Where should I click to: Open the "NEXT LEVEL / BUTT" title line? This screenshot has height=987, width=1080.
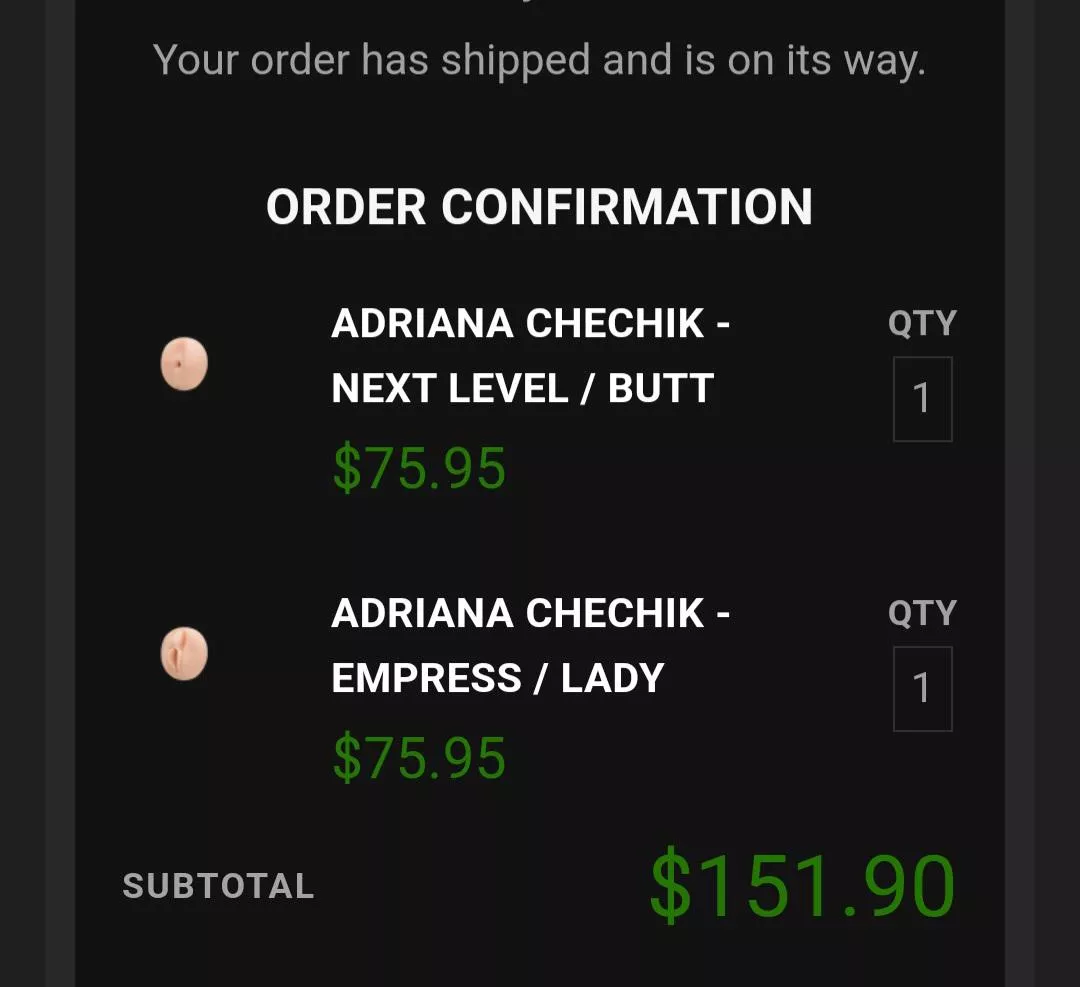coord(522,388)
